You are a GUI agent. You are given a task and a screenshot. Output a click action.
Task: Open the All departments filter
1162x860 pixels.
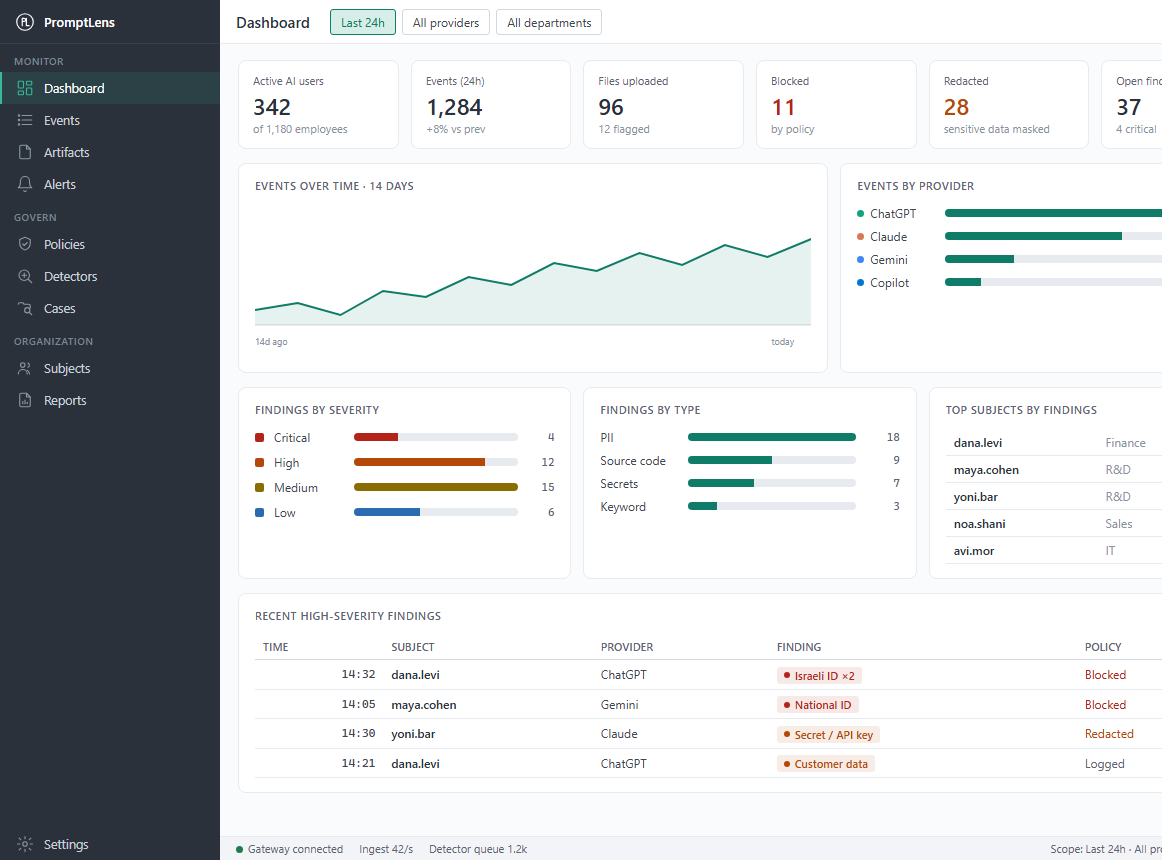tap(549, 22)
